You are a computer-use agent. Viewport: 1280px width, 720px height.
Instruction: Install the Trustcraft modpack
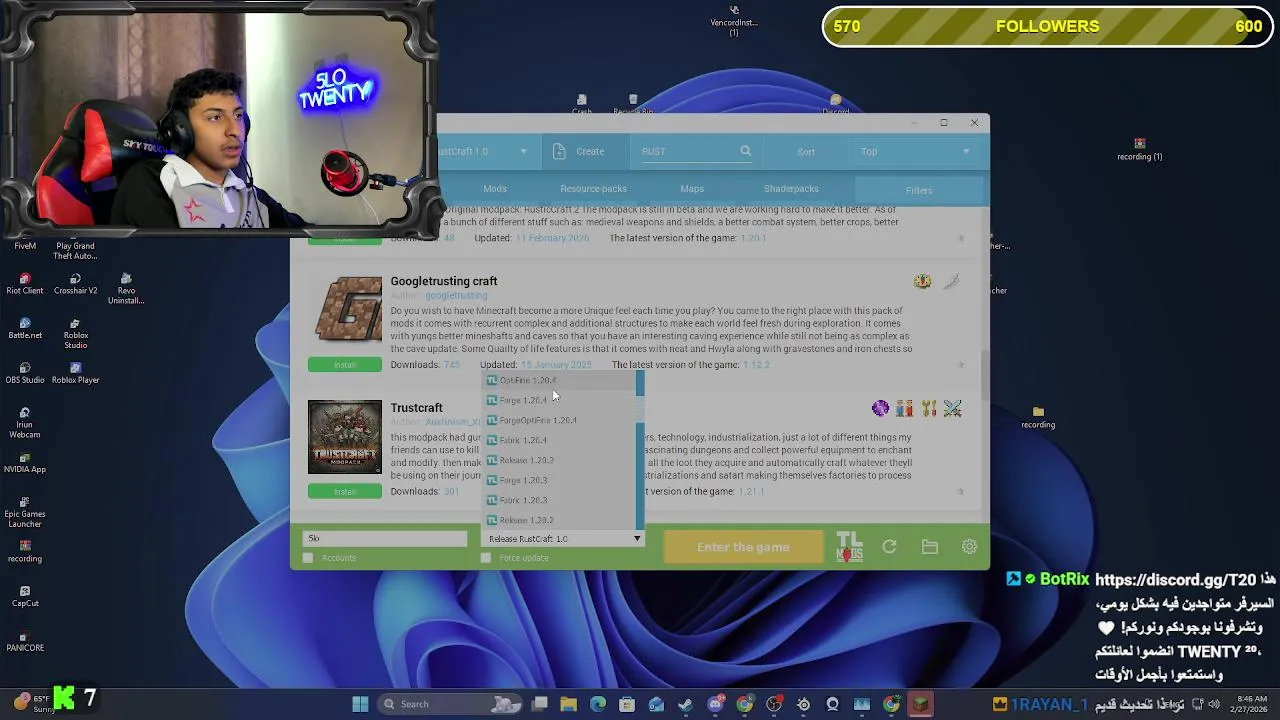(x=344, y=492)
